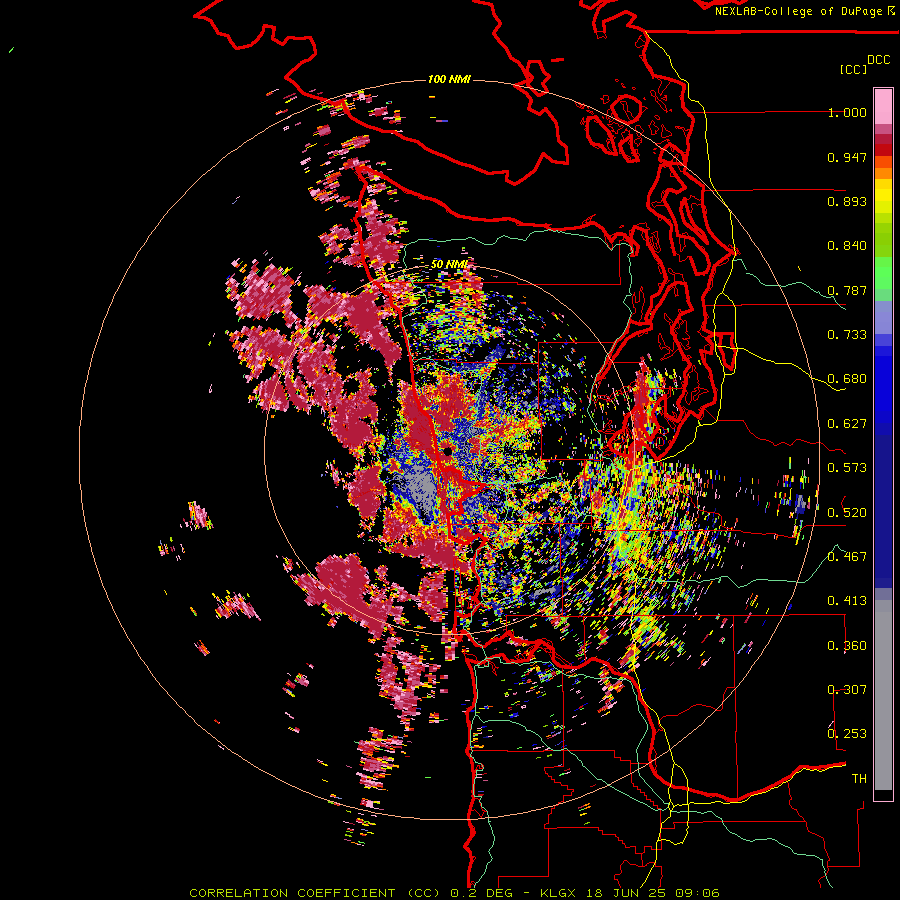
Task: Click the DCC product label
Action: point(879,60)
